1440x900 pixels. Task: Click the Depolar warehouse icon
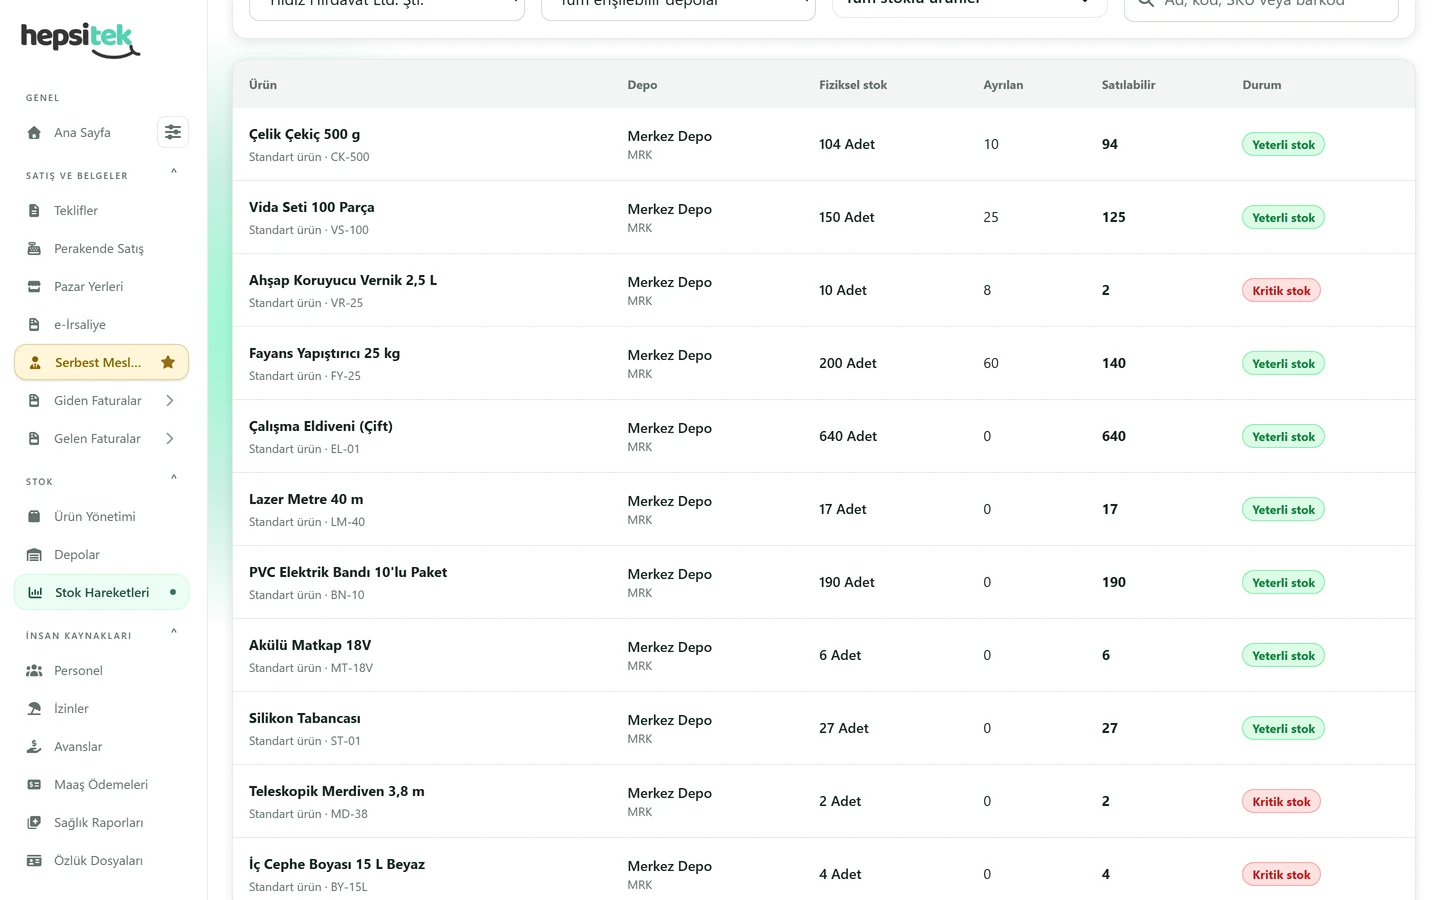pos(34,554)
